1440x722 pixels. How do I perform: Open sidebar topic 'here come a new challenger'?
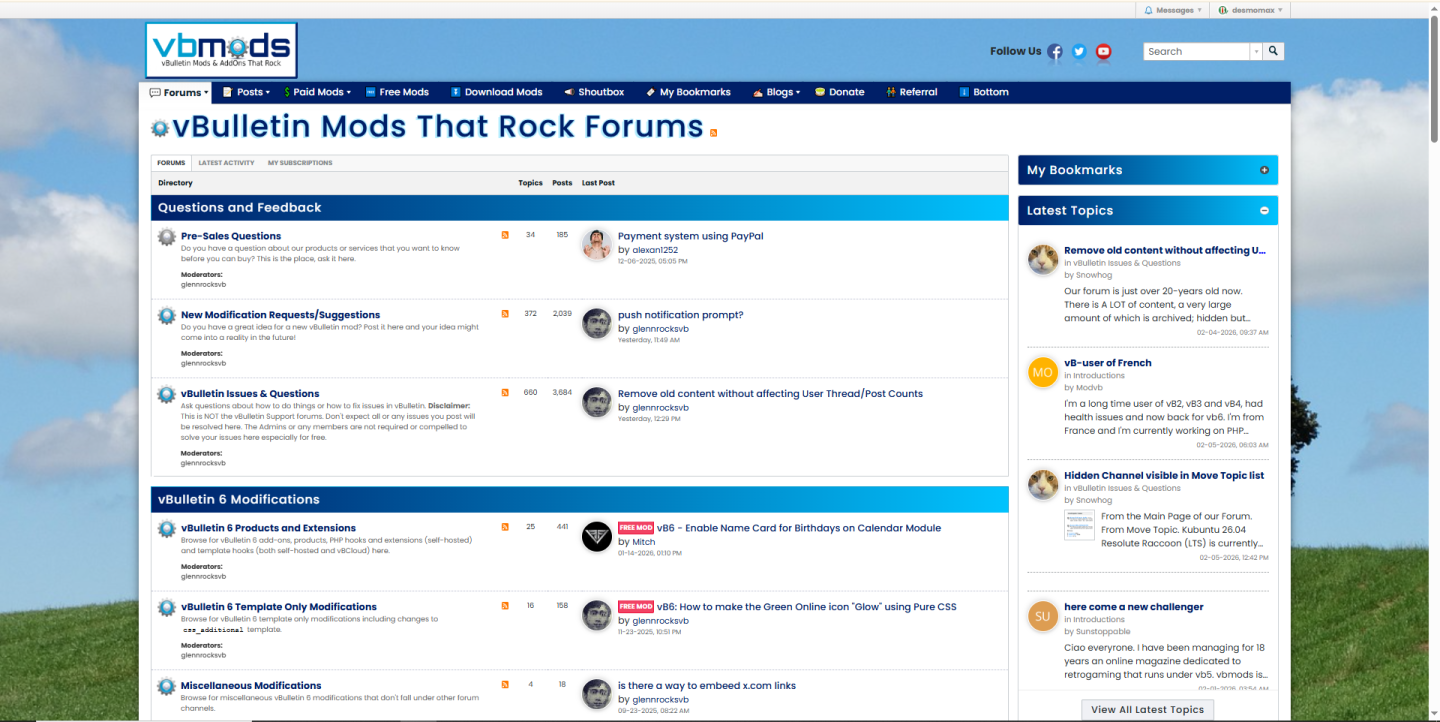[x=1134, y=607]
